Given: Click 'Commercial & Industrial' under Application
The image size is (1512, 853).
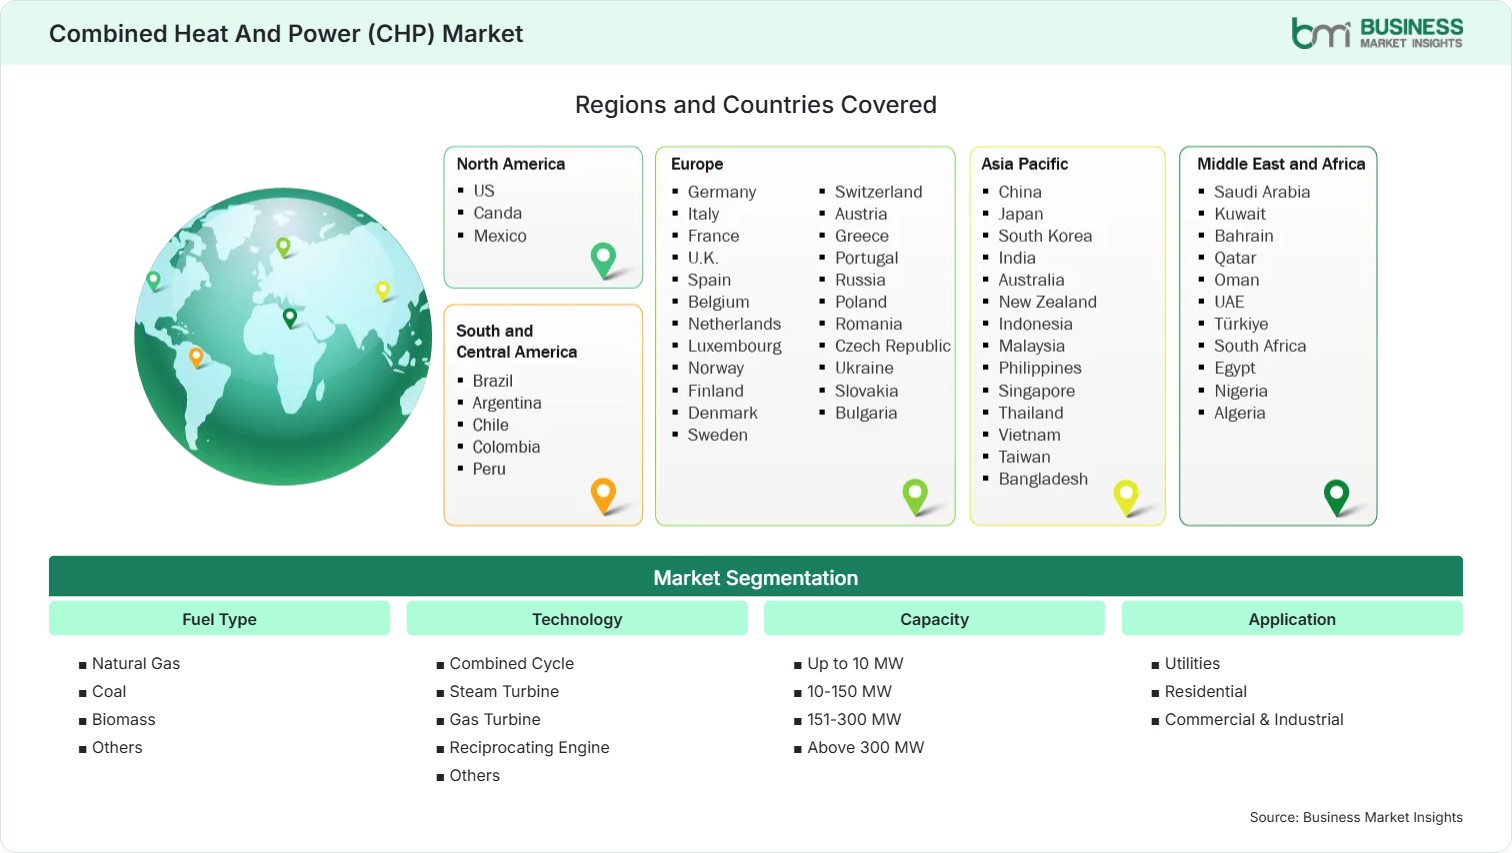Looking at the screenshot, I should coord(1254,719).
